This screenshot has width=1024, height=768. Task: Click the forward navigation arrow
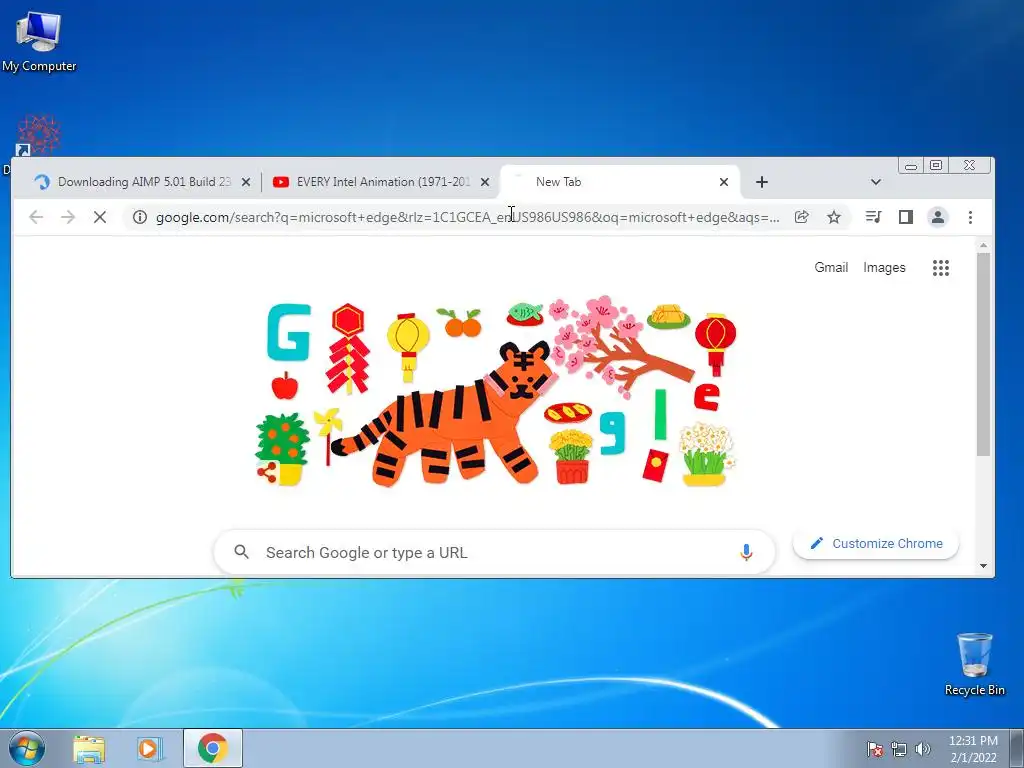pos(68,217)
